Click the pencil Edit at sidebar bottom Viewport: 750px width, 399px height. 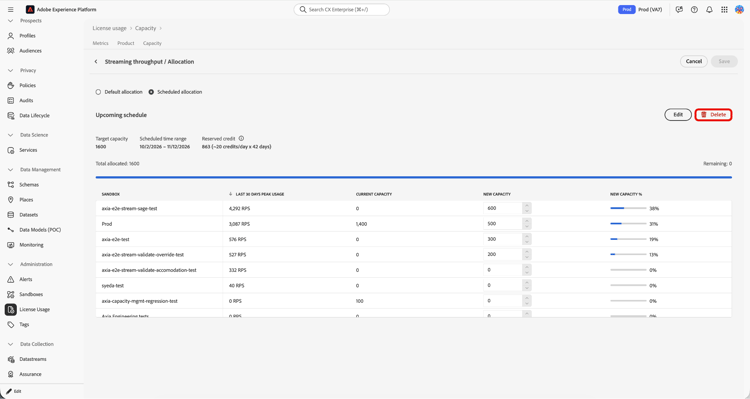[x=13, y=391]
